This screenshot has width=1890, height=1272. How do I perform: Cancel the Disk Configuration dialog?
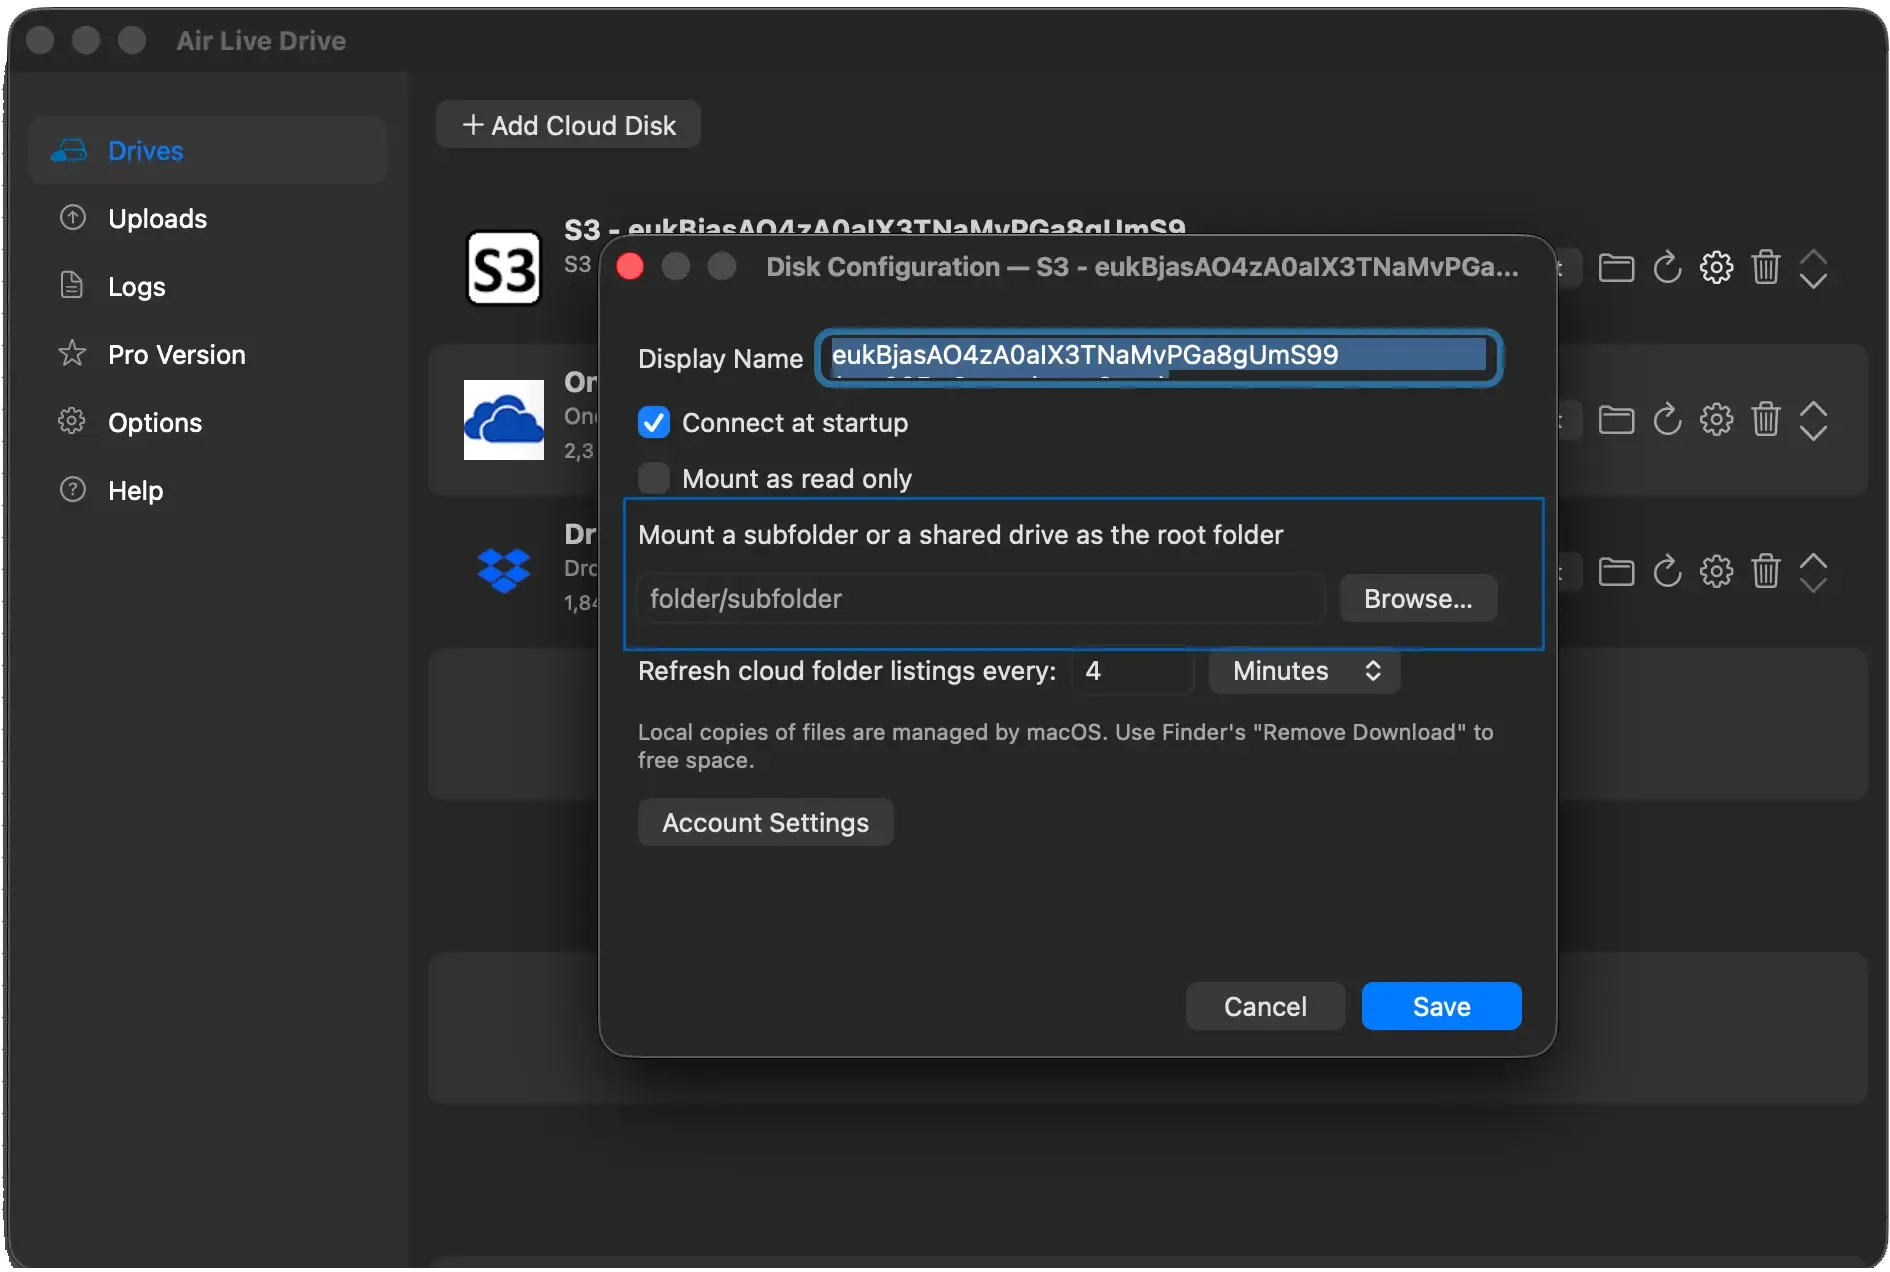click(x=1265, y=1006)
